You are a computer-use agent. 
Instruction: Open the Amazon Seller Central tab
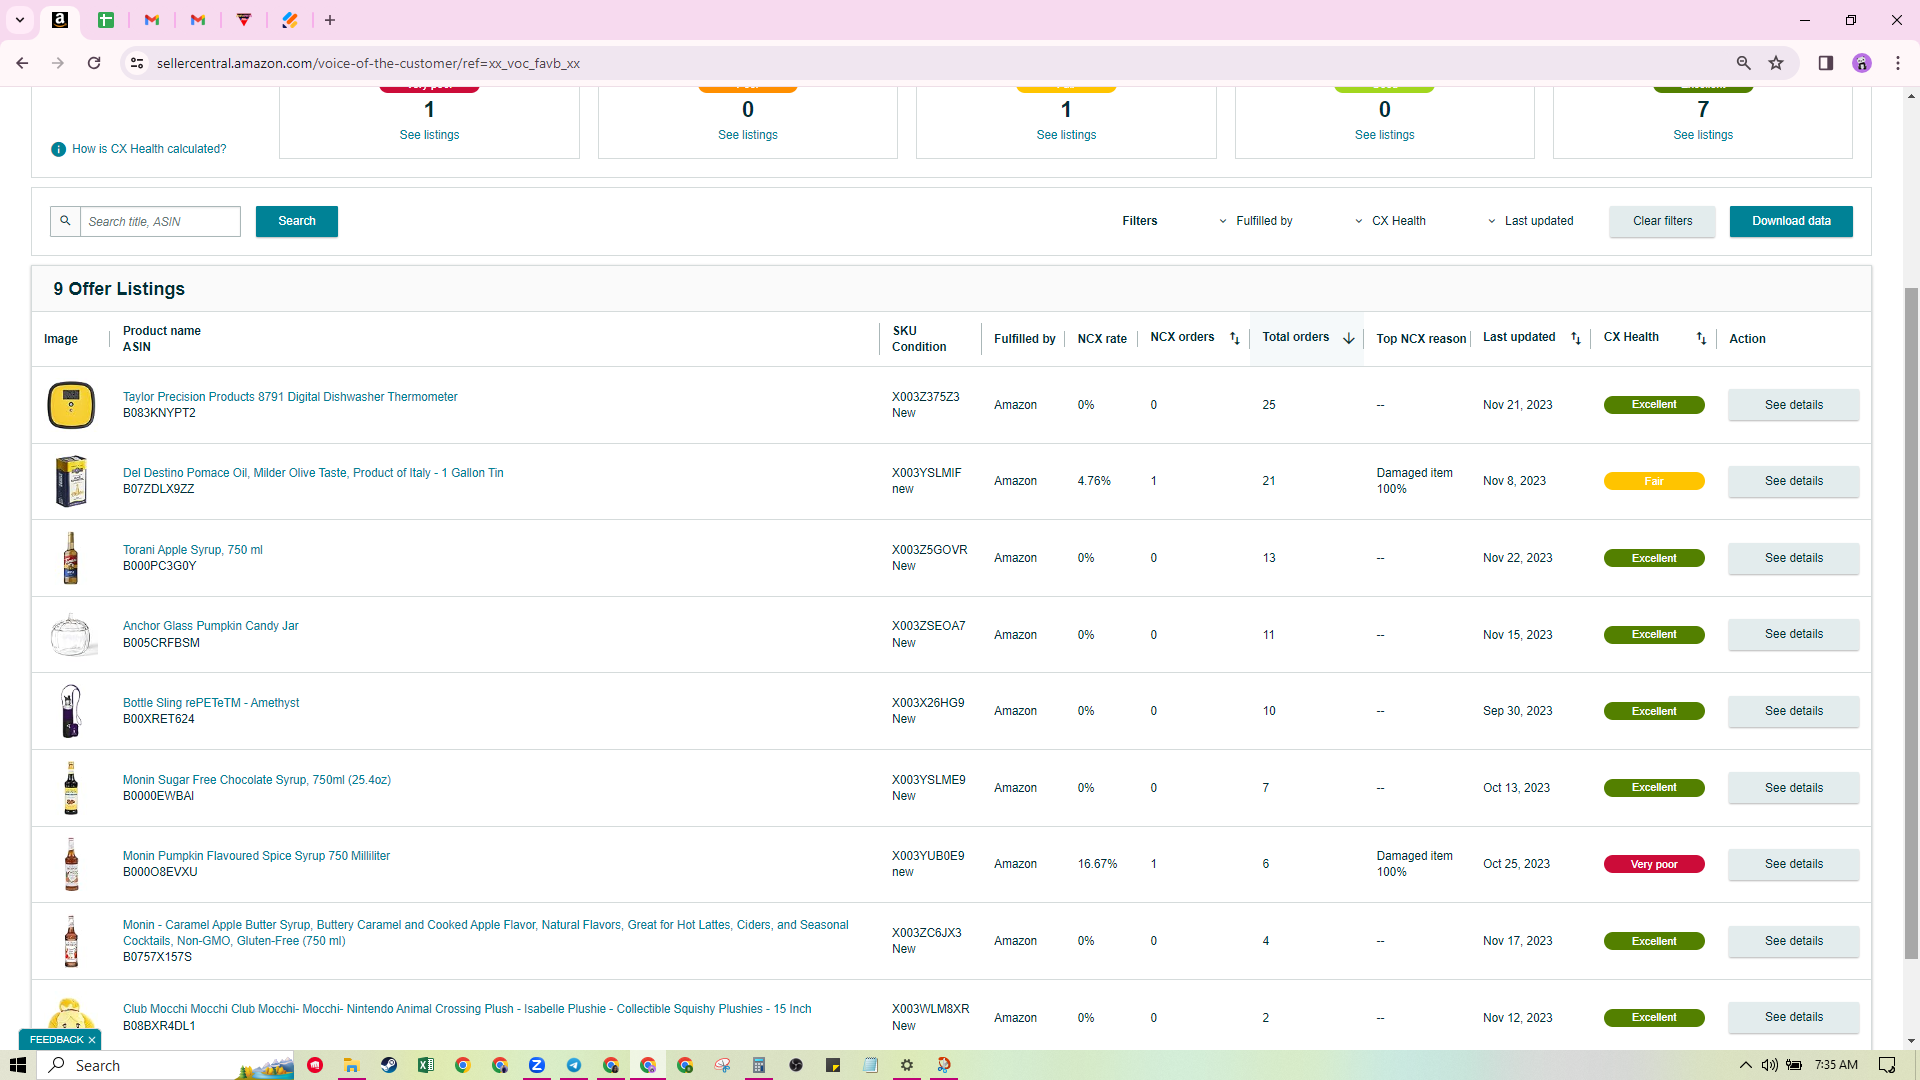[x=60, y=20]
